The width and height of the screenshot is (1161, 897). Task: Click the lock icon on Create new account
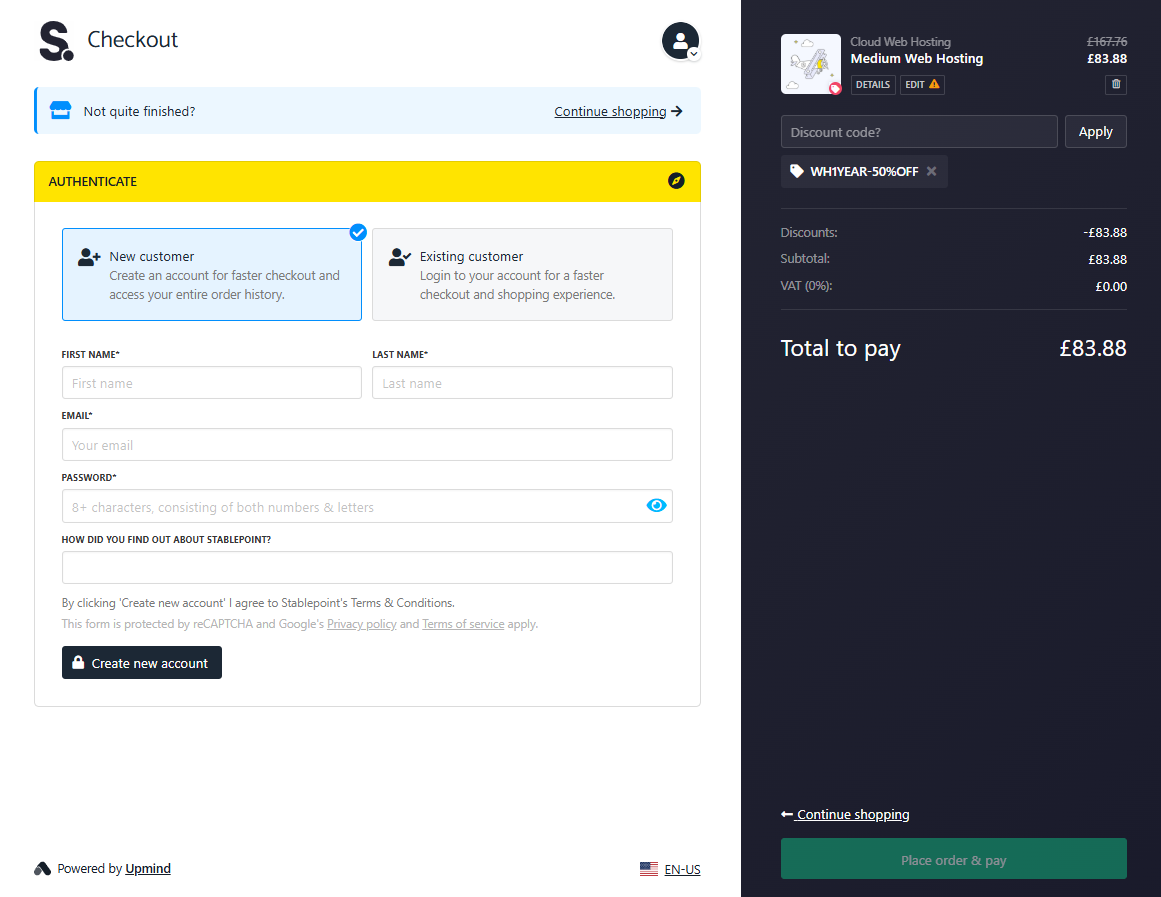pos(78,662)
